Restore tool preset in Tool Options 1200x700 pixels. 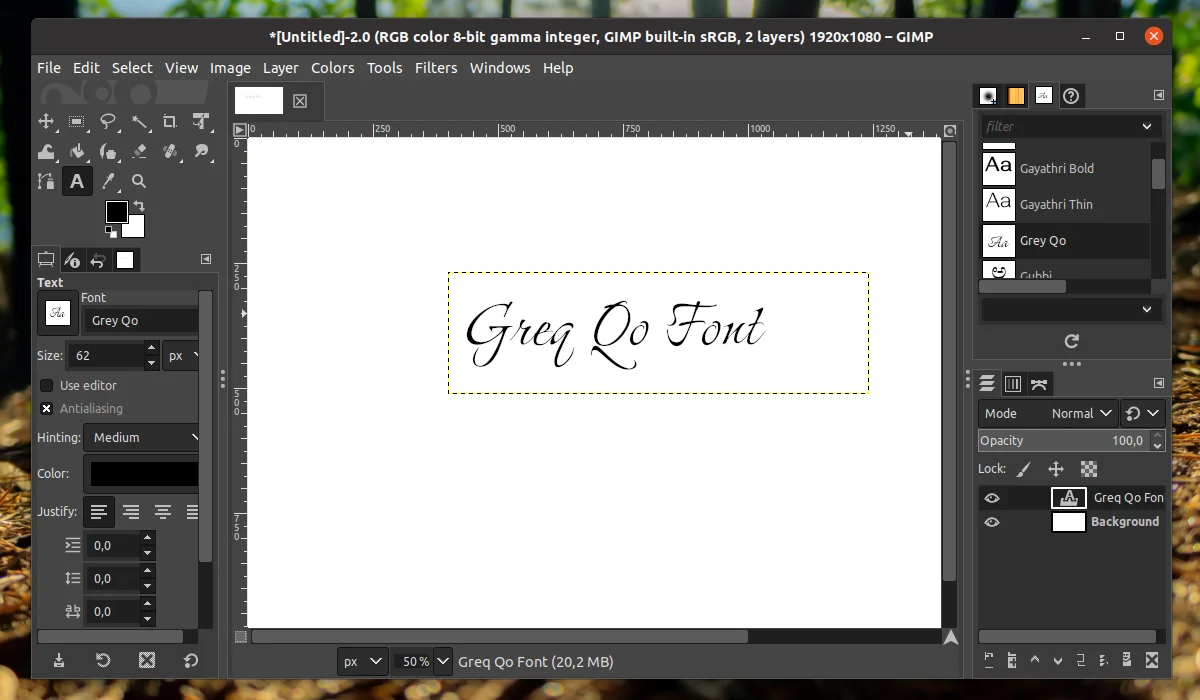pyautogui.click(x=102, y=660)
